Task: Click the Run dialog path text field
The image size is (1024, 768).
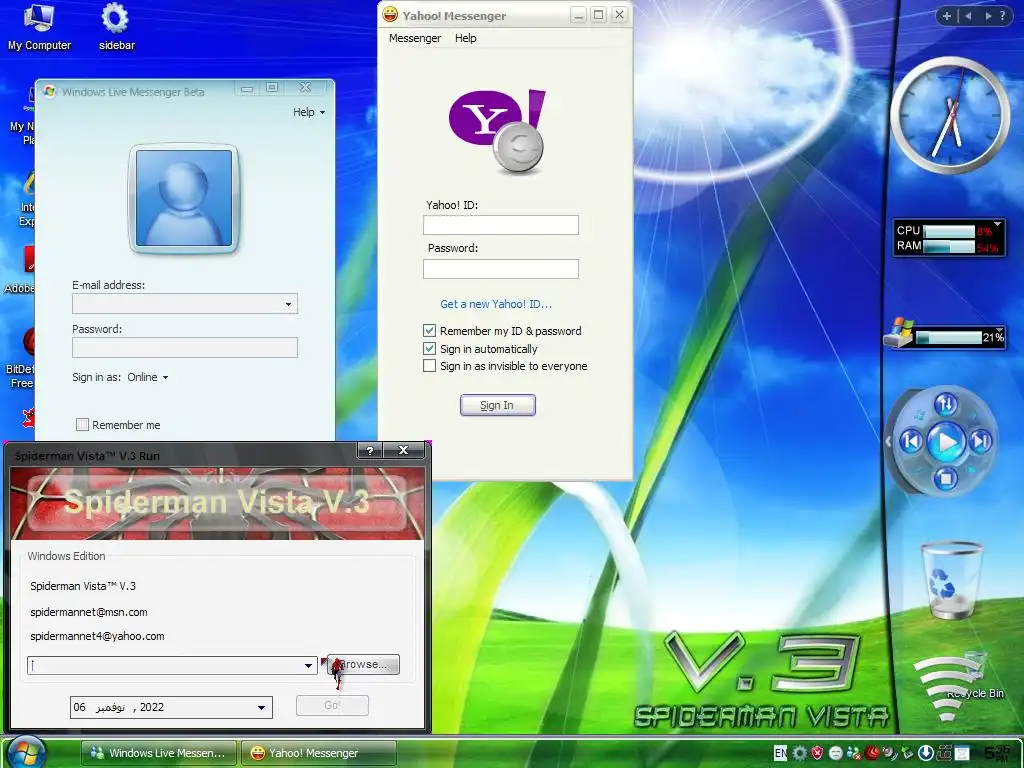Action: tap(165, 665)
